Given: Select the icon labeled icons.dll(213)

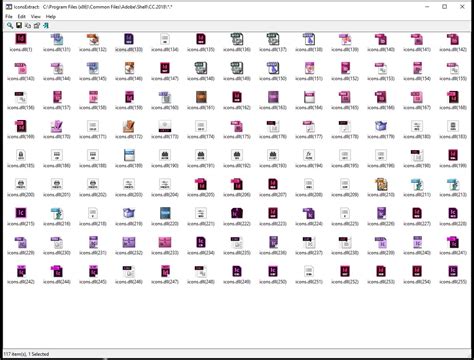Looking at the screenshot, I should point(453,184).
